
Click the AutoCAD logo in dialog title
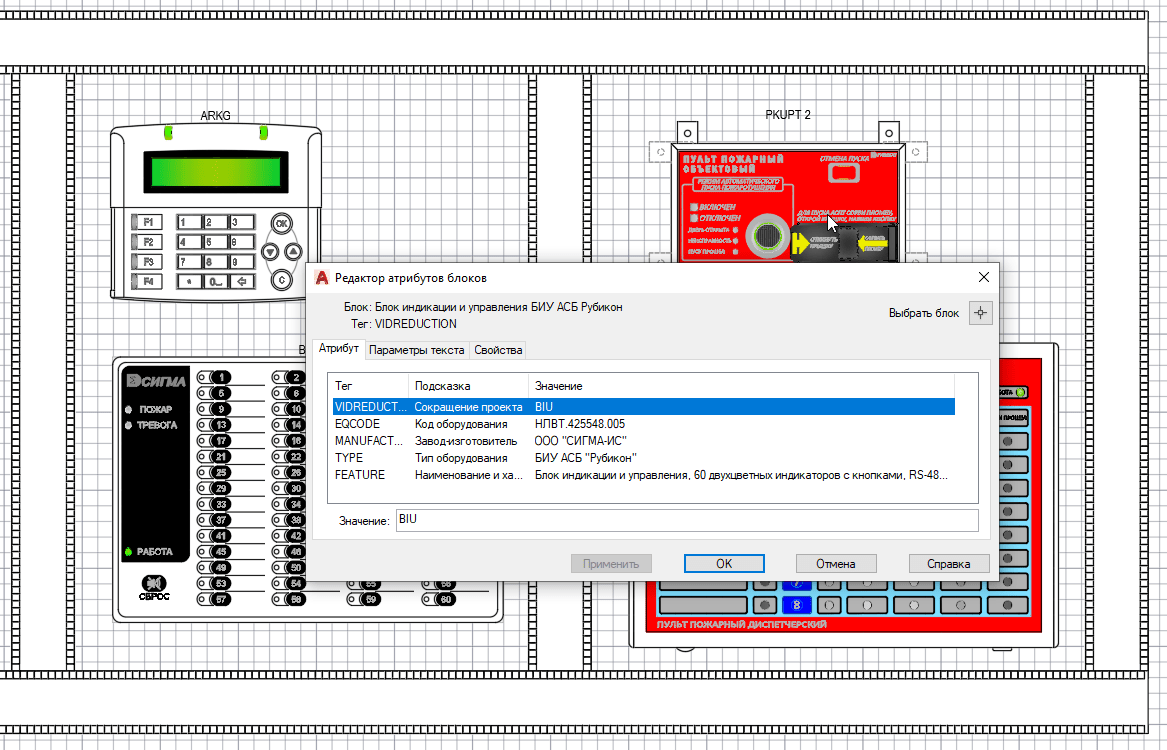322,278
